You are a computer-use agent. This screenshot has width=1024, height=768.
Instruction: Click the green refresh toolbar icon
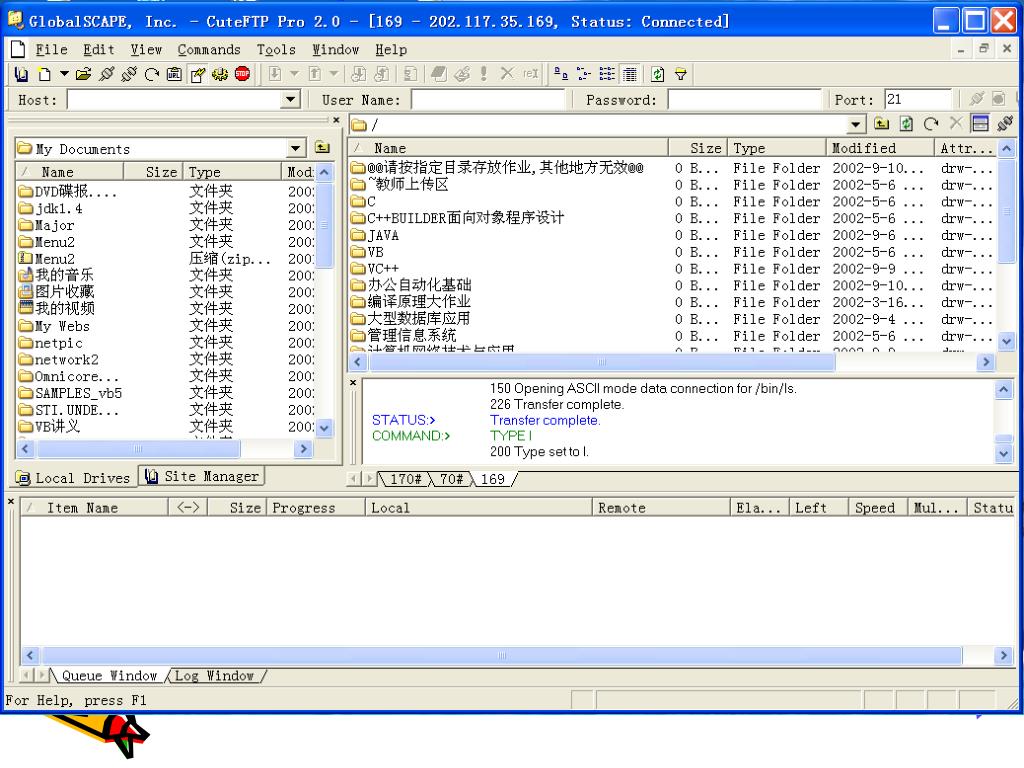click(658, 74)
